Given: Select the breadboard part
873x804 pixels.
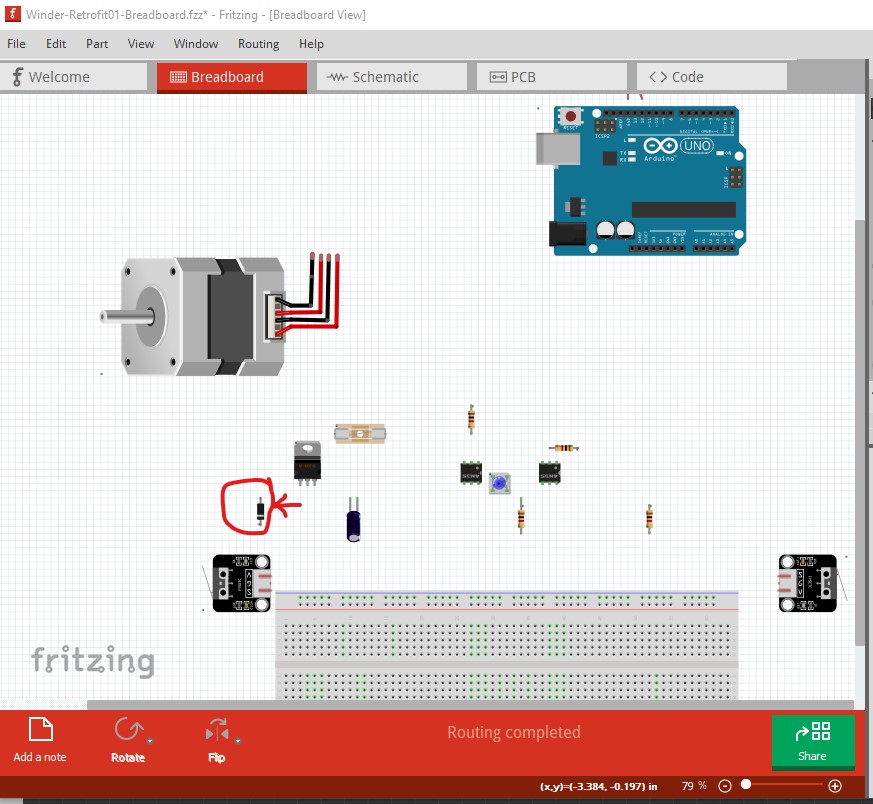Looking at the screenshot, I should tap(507, 646).
